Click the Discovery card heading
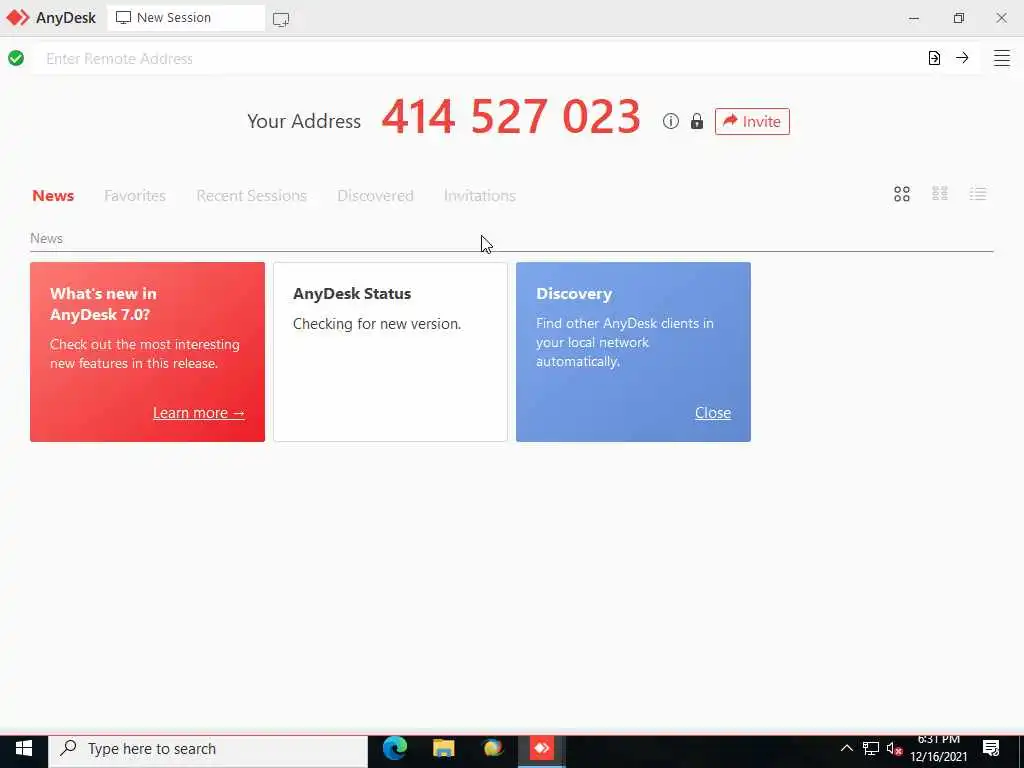Screen dimensions: 1024x768 (574, 294)
